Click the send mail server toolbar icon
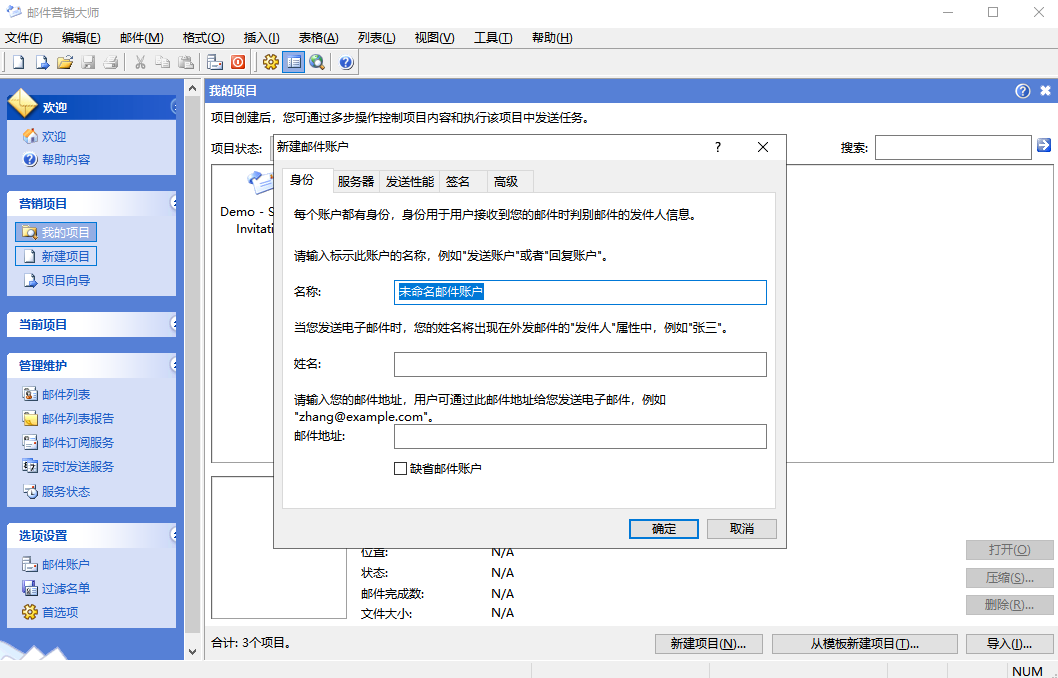The image size is (1058, 678). tap(215, 63)
